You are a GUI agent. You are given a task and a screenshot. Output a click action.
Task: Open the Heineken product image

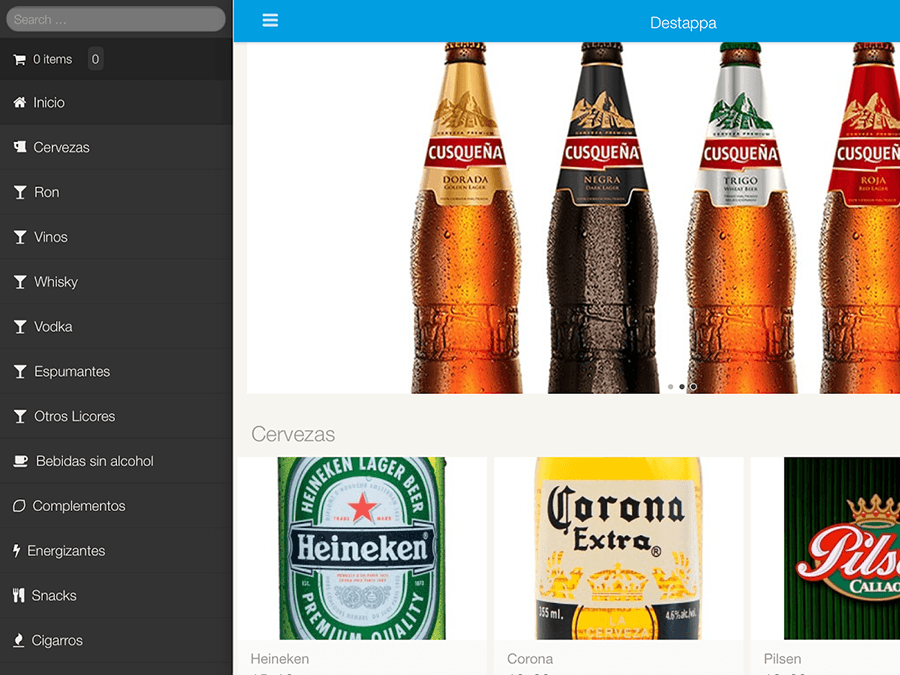[362, 548]
